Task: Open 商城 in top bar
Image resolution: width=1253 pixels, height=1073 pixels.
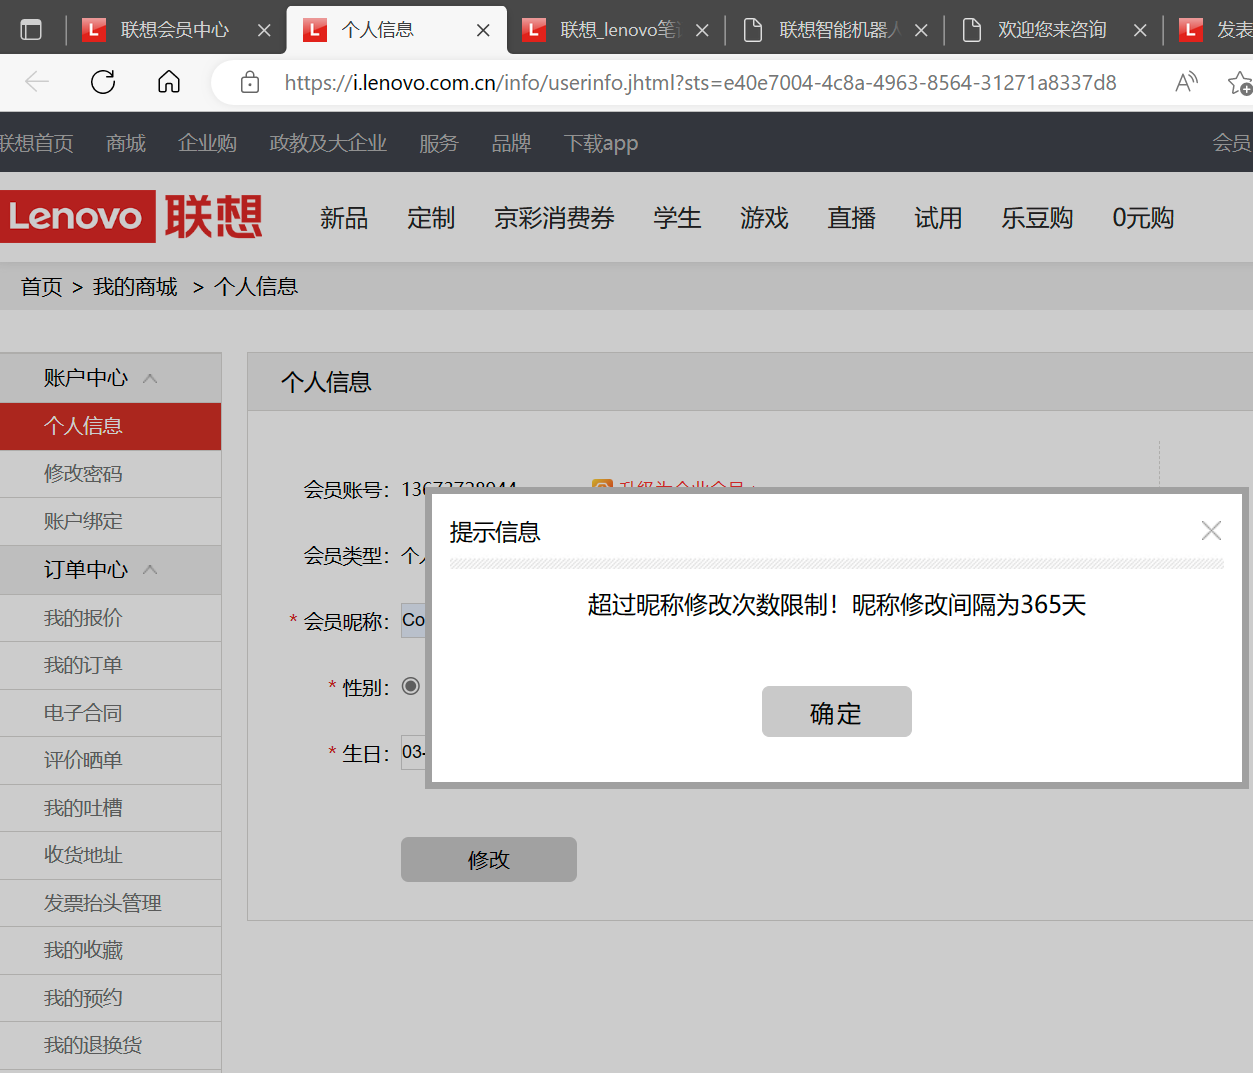Action: pyautogui.click(x=126, y=143)
